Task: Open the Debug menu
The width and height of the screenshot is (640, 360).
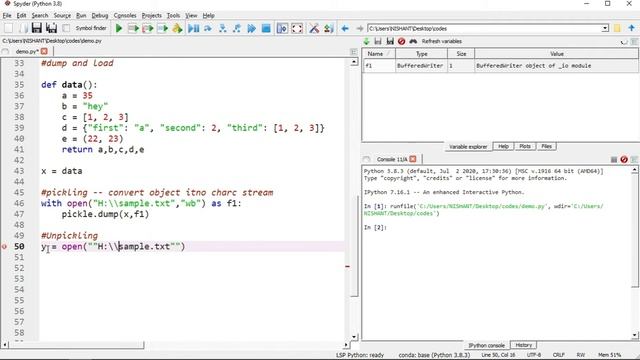Action: 100,16
